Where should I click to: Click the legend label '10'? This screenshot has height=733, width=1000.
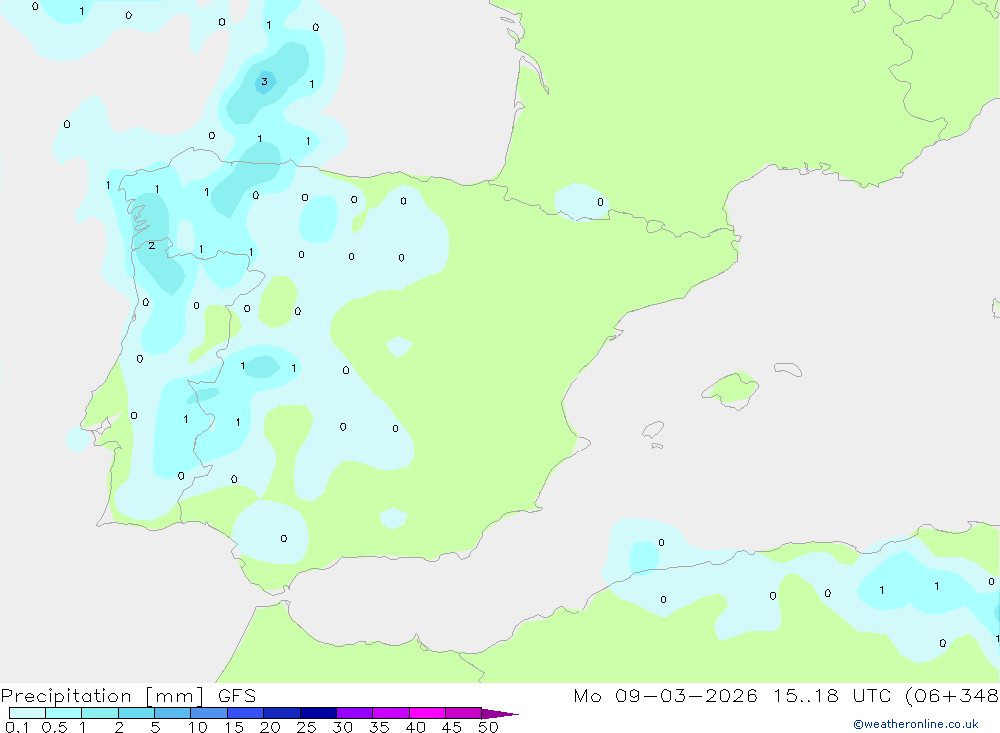(198, 727)
